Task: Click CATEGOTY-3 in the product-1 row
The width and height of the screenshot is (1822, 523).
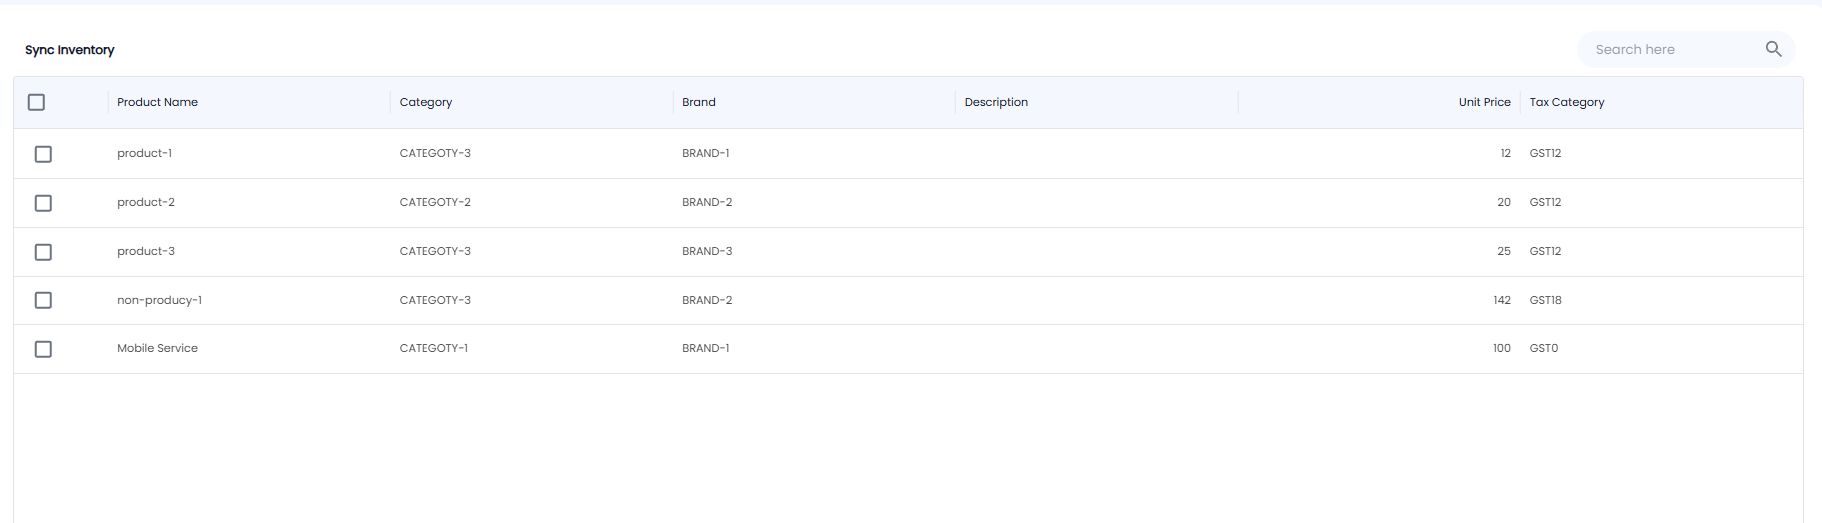Action: coord(435,153)
